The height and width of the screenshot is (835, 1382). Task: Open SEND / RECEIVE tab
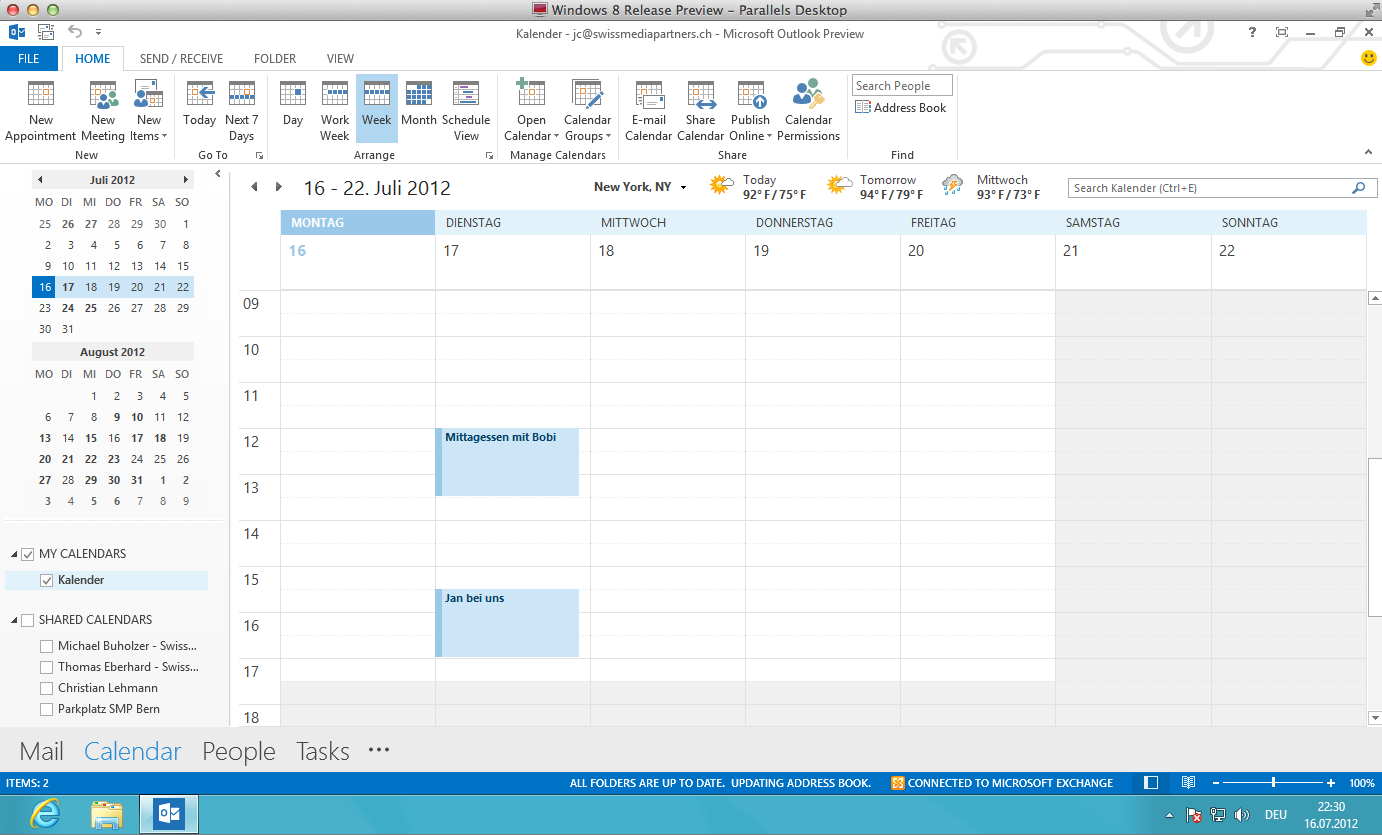[181, 59]
